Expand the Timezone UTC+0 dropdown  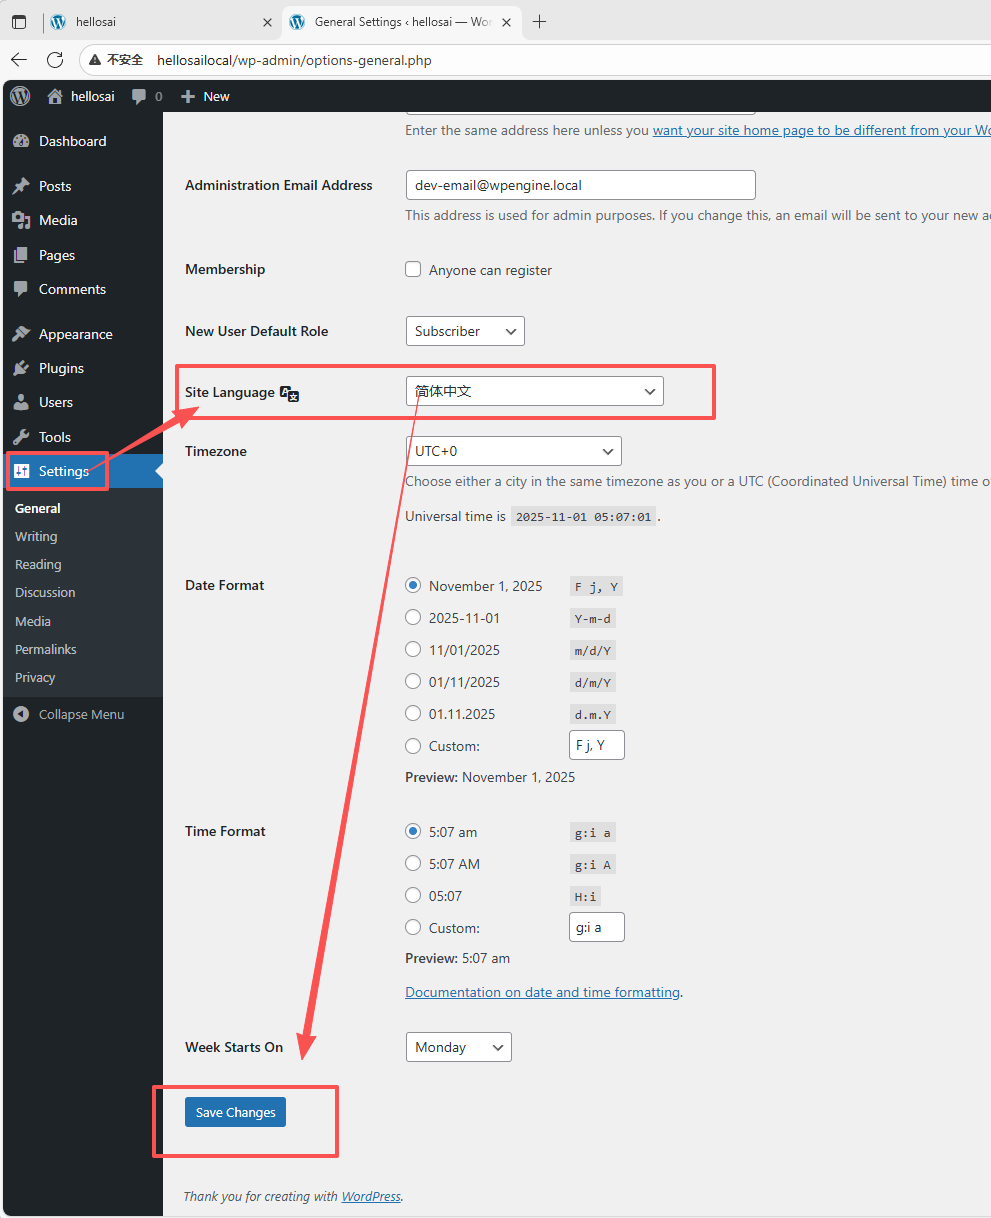point(513,451)
